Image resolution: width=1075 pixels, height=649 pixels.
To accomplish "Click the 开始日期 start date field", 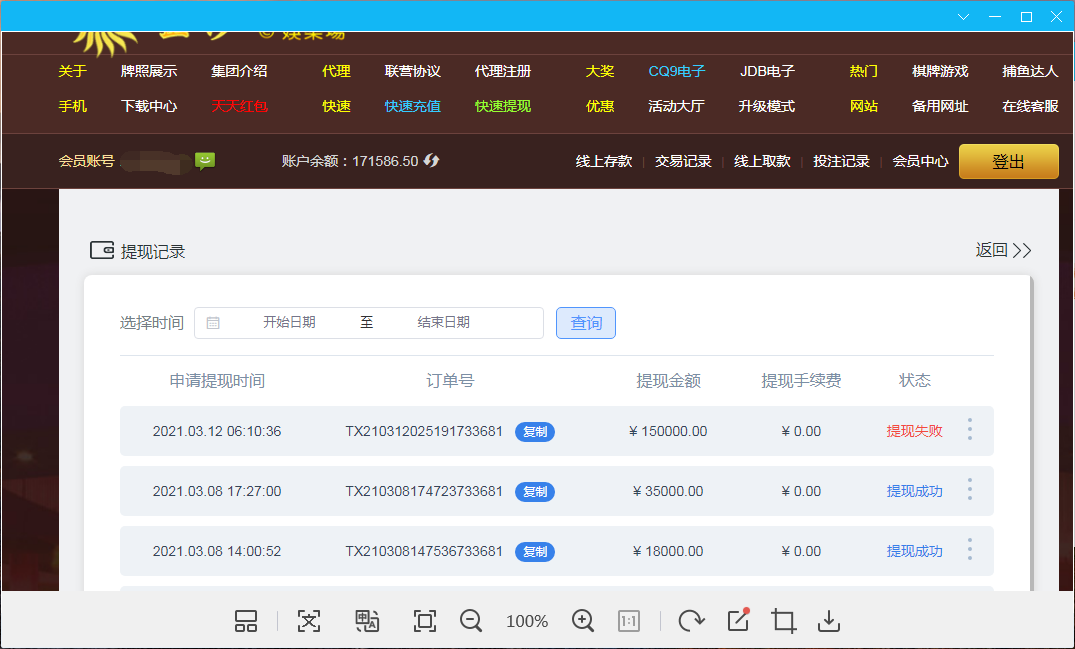I will pyautogui.click(x=289, y=323).
